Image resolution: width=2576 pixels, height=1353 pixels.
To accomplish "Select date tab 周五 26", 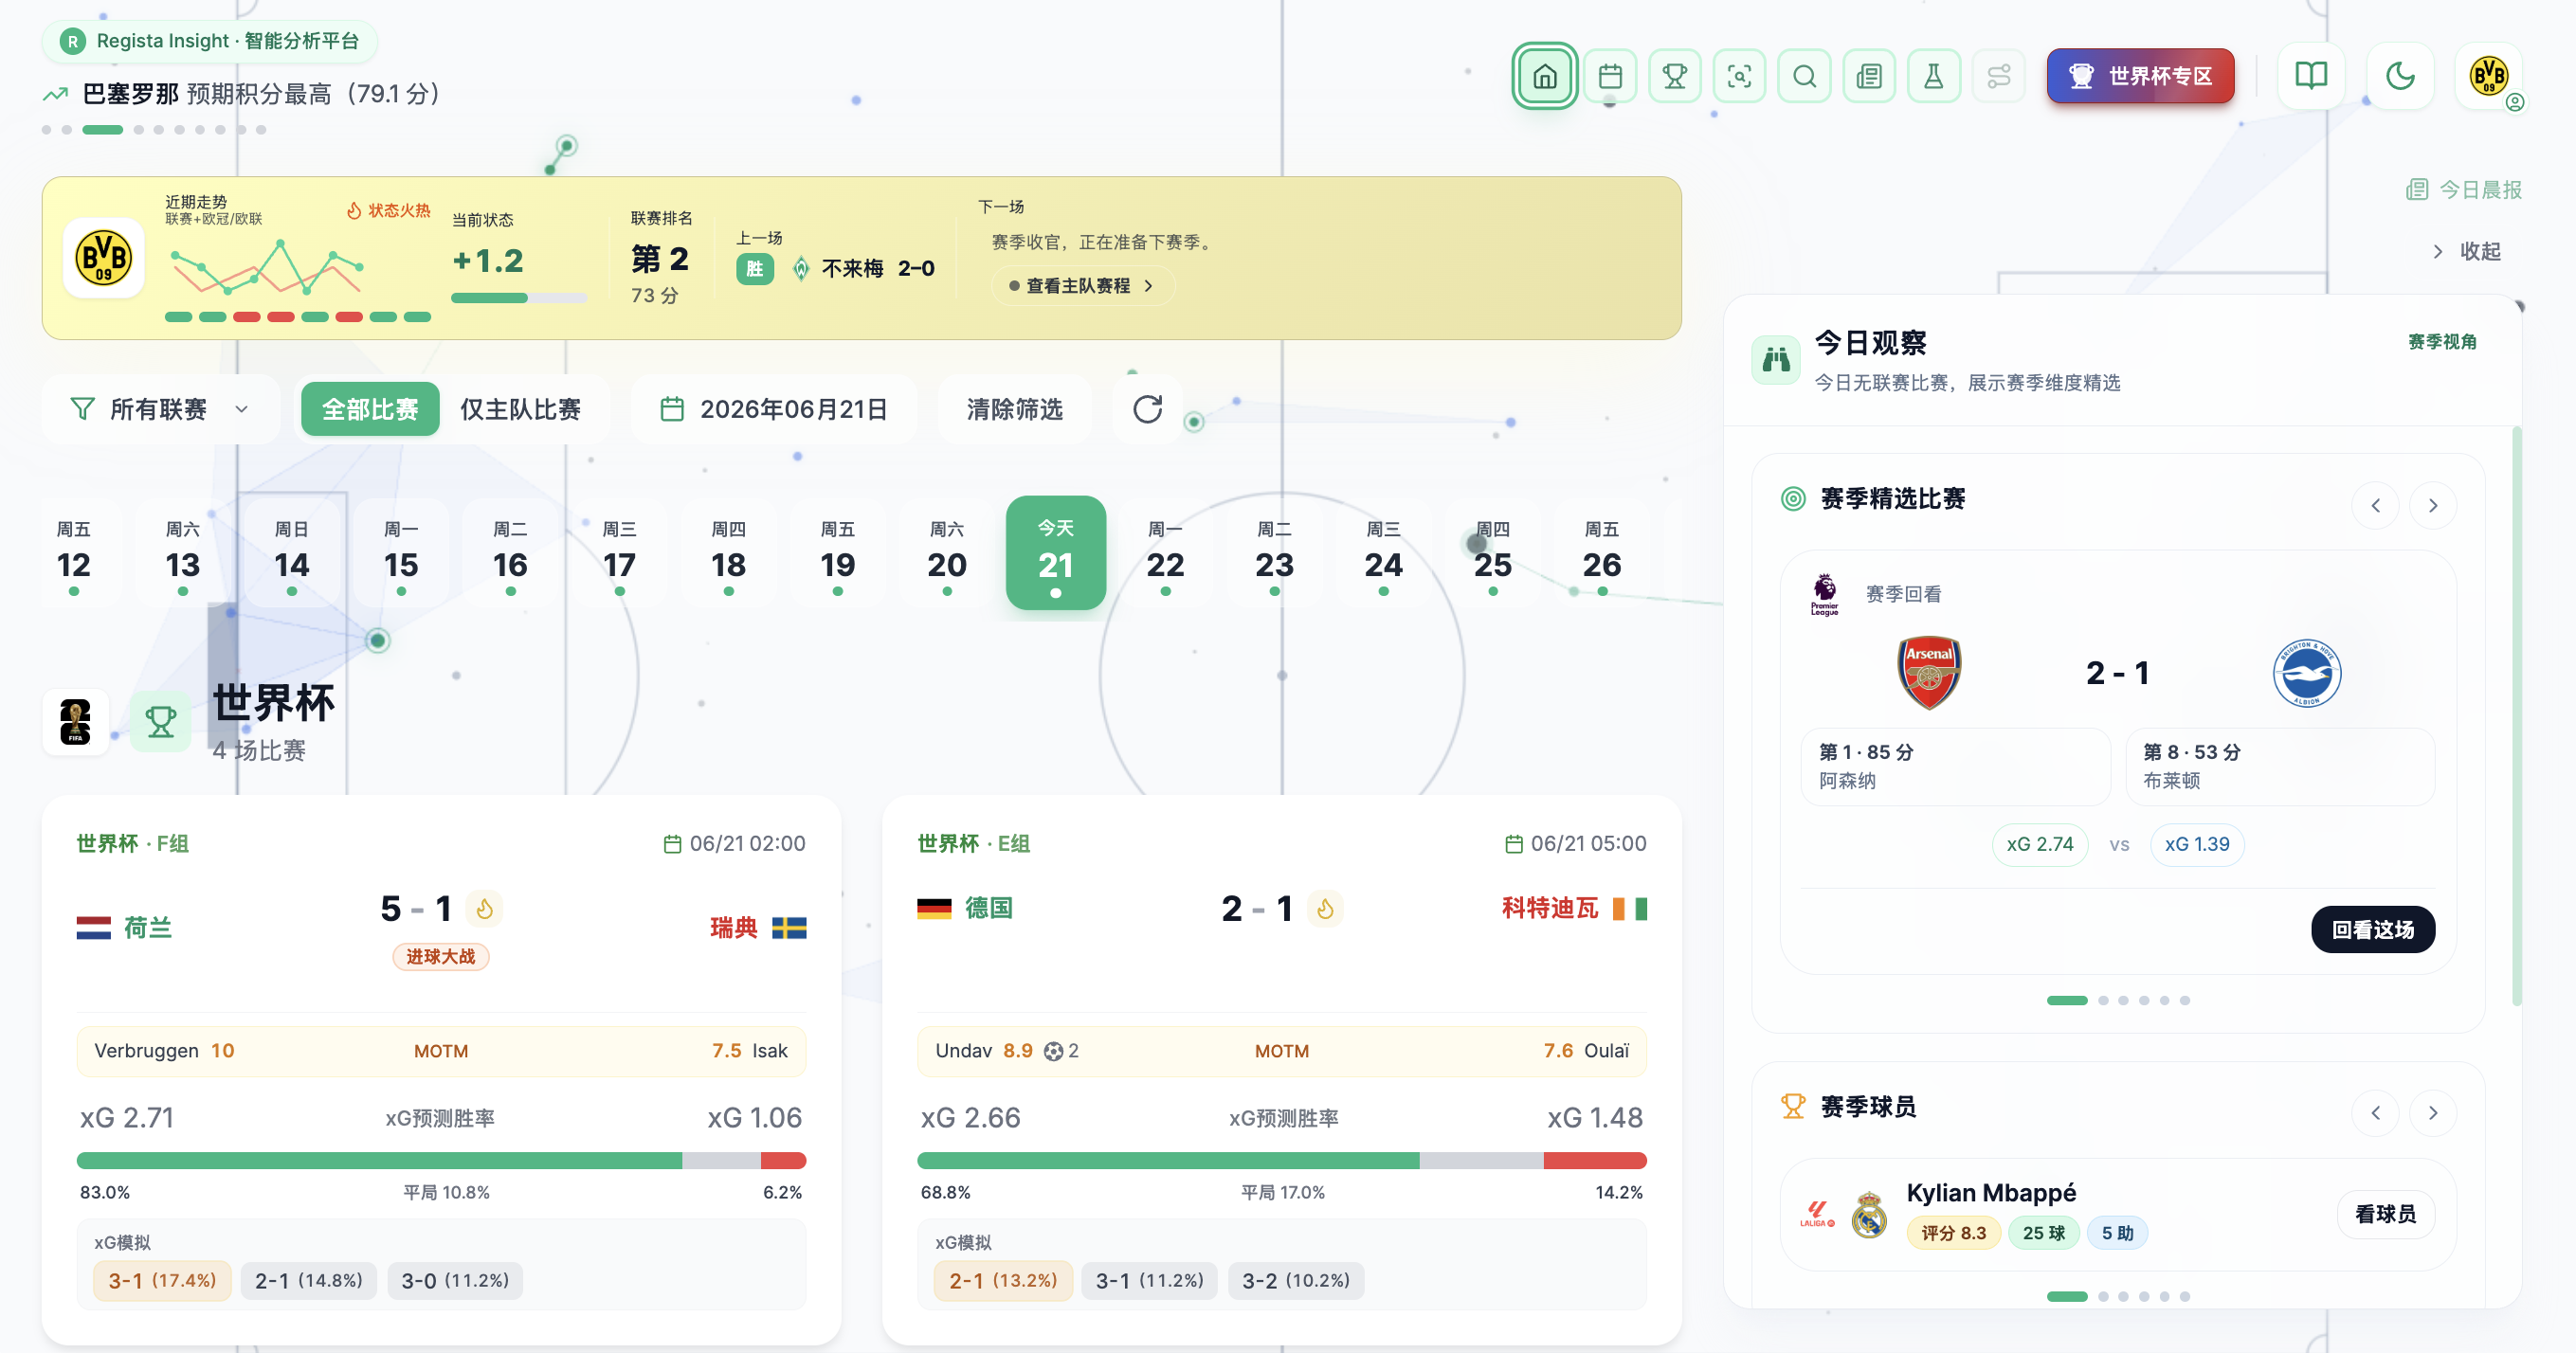I will 1602,554.
